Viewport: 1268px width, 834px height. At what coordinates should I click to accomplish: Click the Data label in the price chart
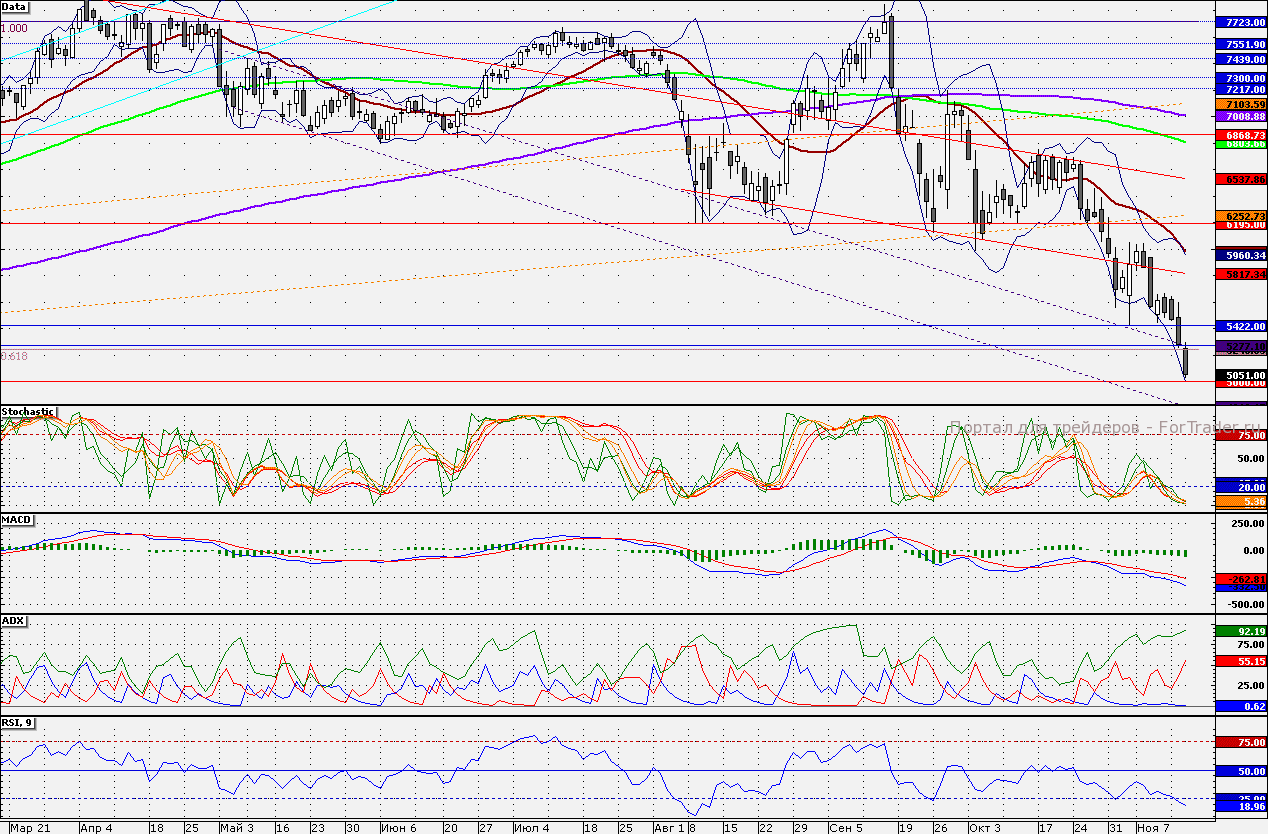coord(15,6)
